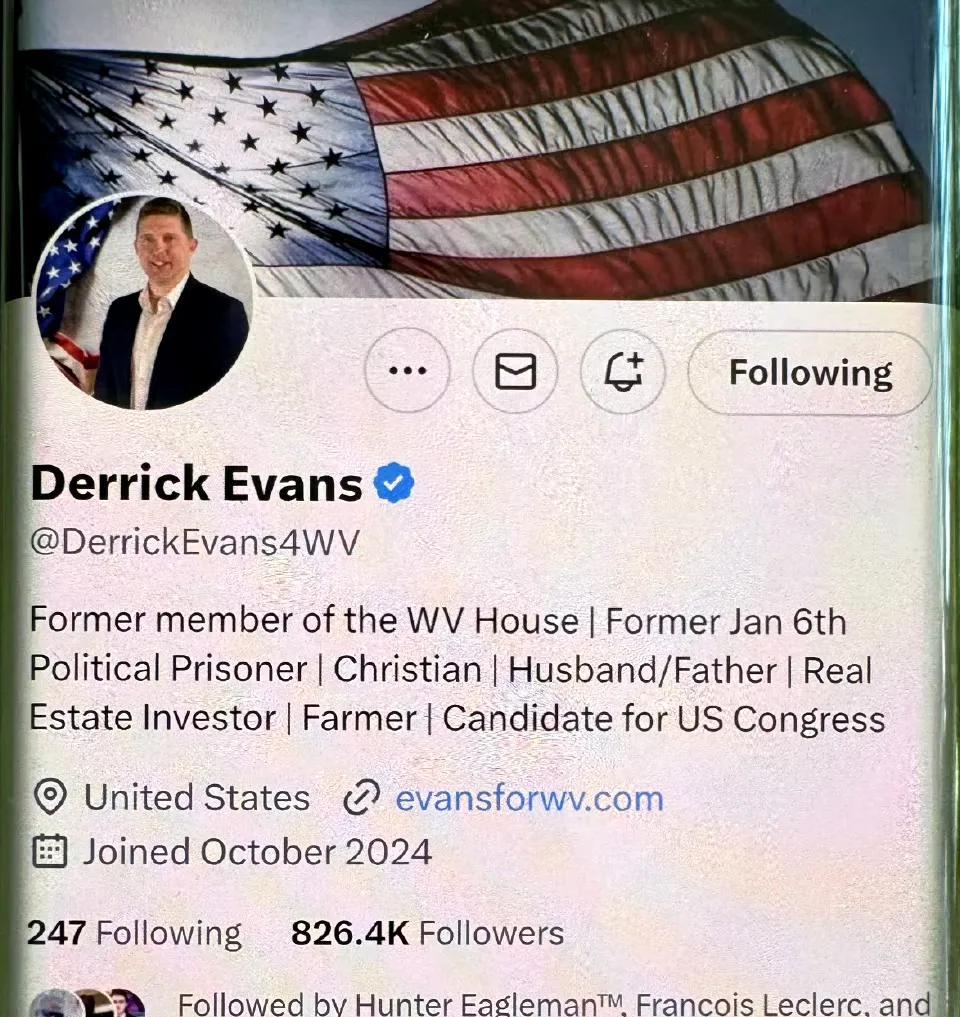Open the 826.4K Followers list

pyautogui.click(x=427, y=933)
